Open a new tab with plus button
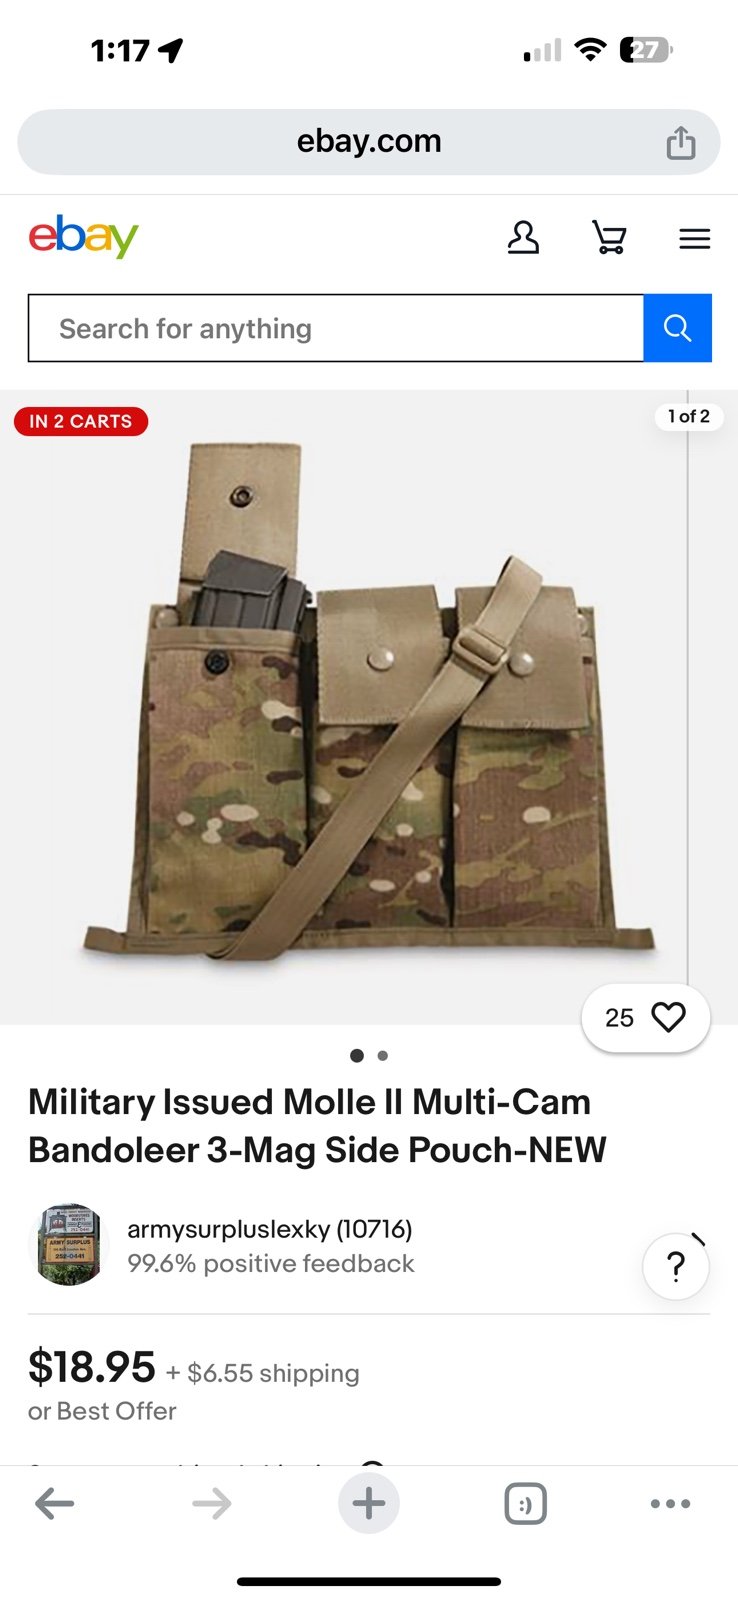The height and width of the screenshot is (1600, 738). point(369,1503)
